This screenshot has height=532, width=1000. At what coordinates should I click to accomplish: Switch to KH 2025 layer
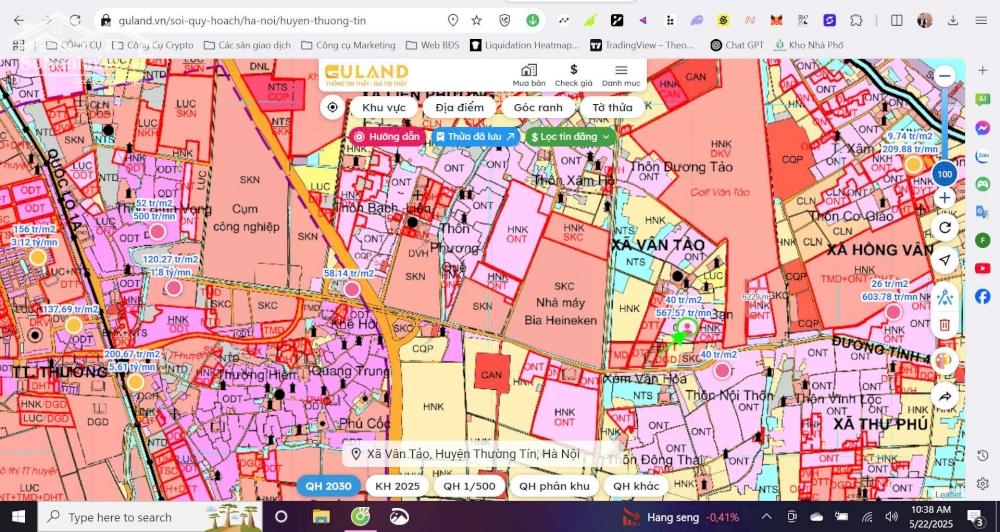click(x=397, y=486)
